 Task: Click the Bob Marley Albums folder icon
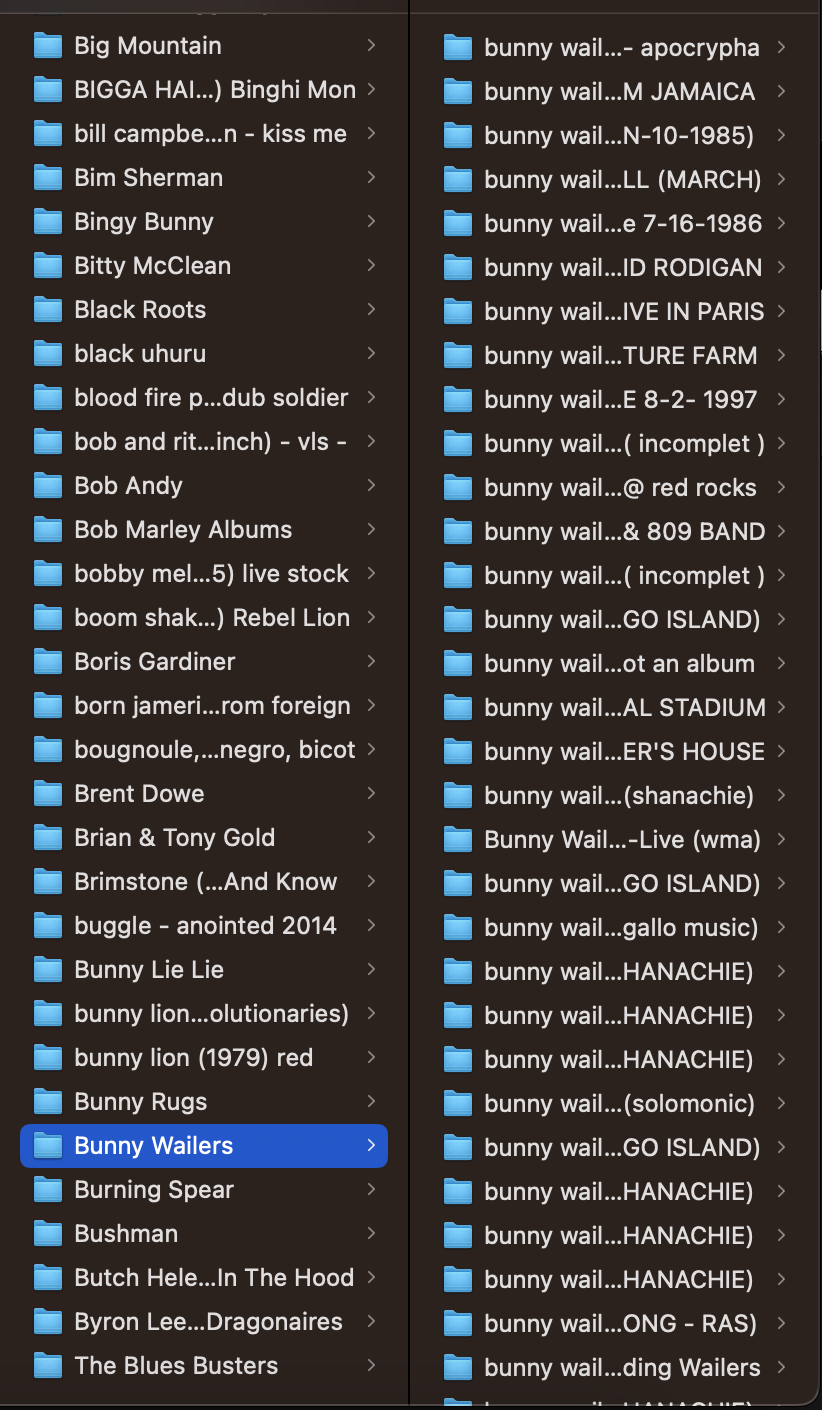(48, 530)
